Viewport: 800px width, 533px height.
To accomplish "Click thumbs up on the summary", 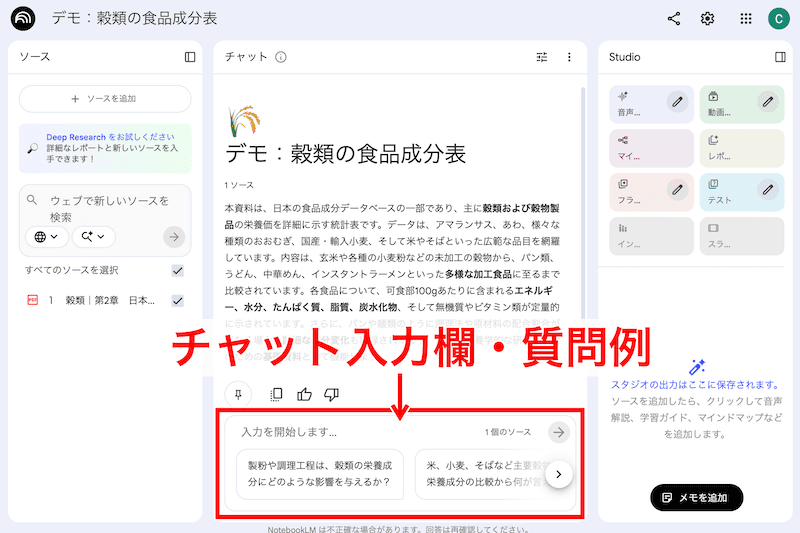I will [x=305, y=393].
